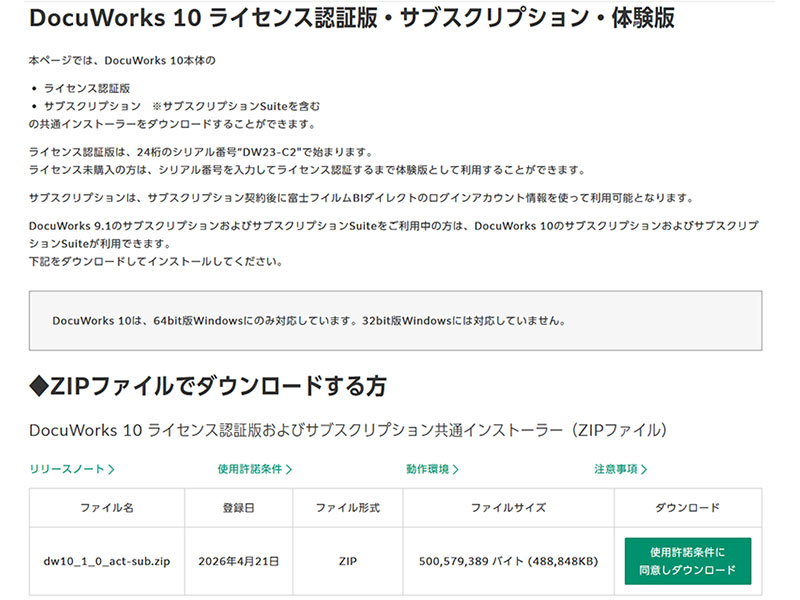800x600 pixels.
Task: Click the ファイルサイズ column header
Action: point(508,508)
